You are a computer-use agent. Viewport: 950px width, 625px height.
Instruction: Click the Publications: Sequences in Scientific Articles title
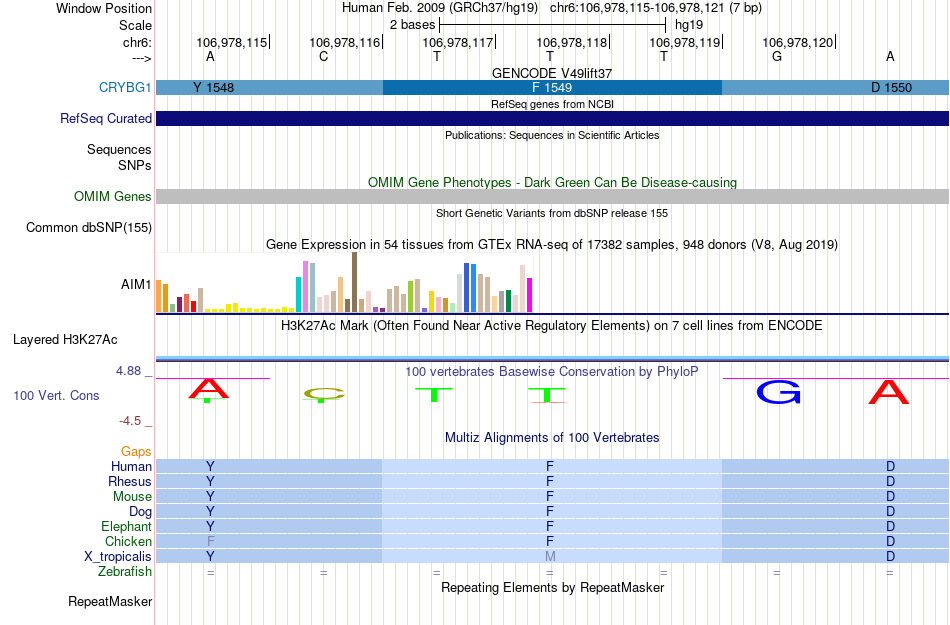[x=552, y=135]
